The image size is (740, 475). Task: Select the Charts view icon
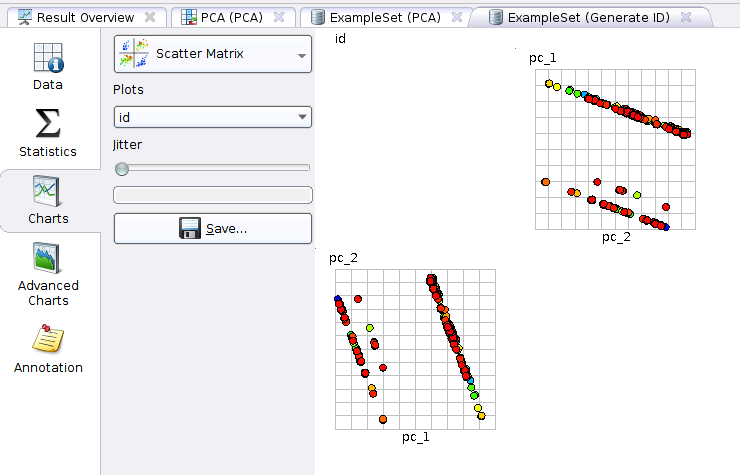48,190
